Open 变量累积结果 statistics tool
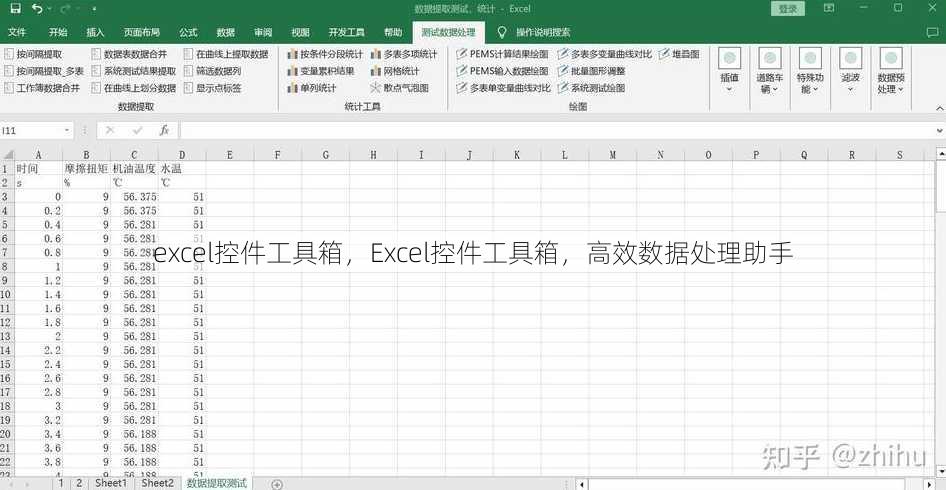Screen dimensions: 946x490 click(x=321, y=71)
